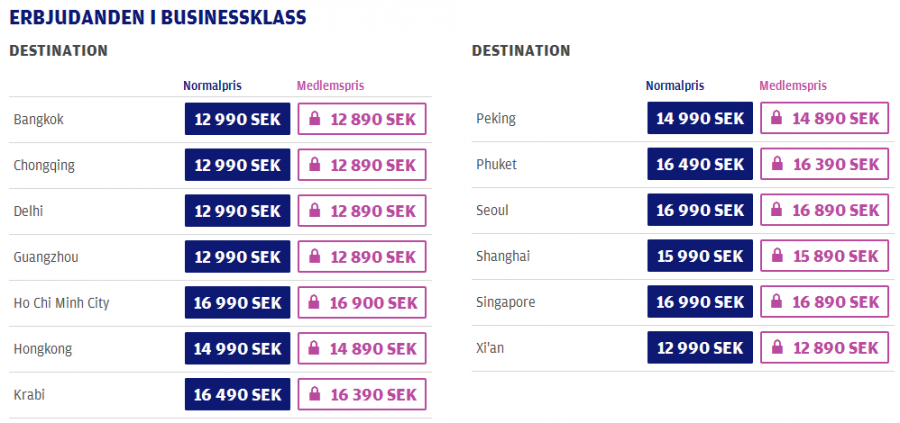
Task: Choose Ho Chi Minh City 16 900 SEK member price
Action: (362, 303)
